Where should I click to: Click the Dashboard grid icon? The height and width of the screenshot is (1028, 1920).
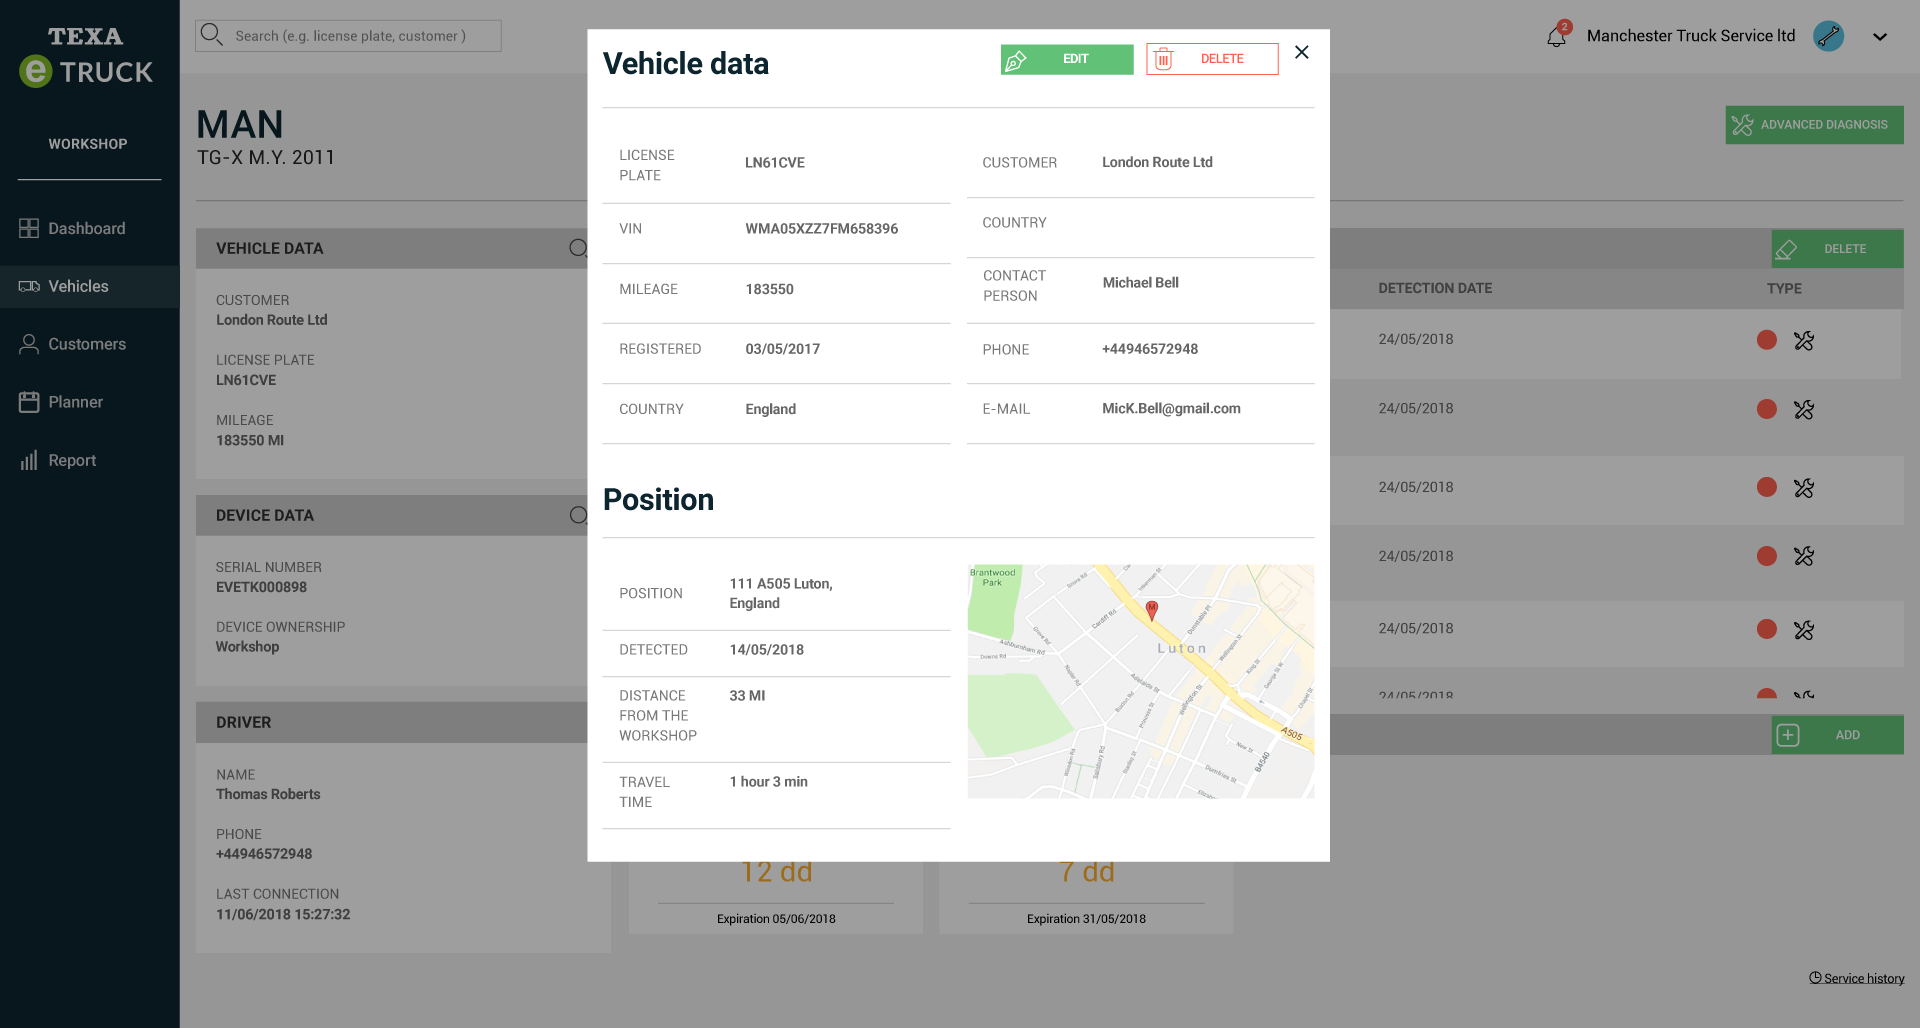click(x=29, y=228)
